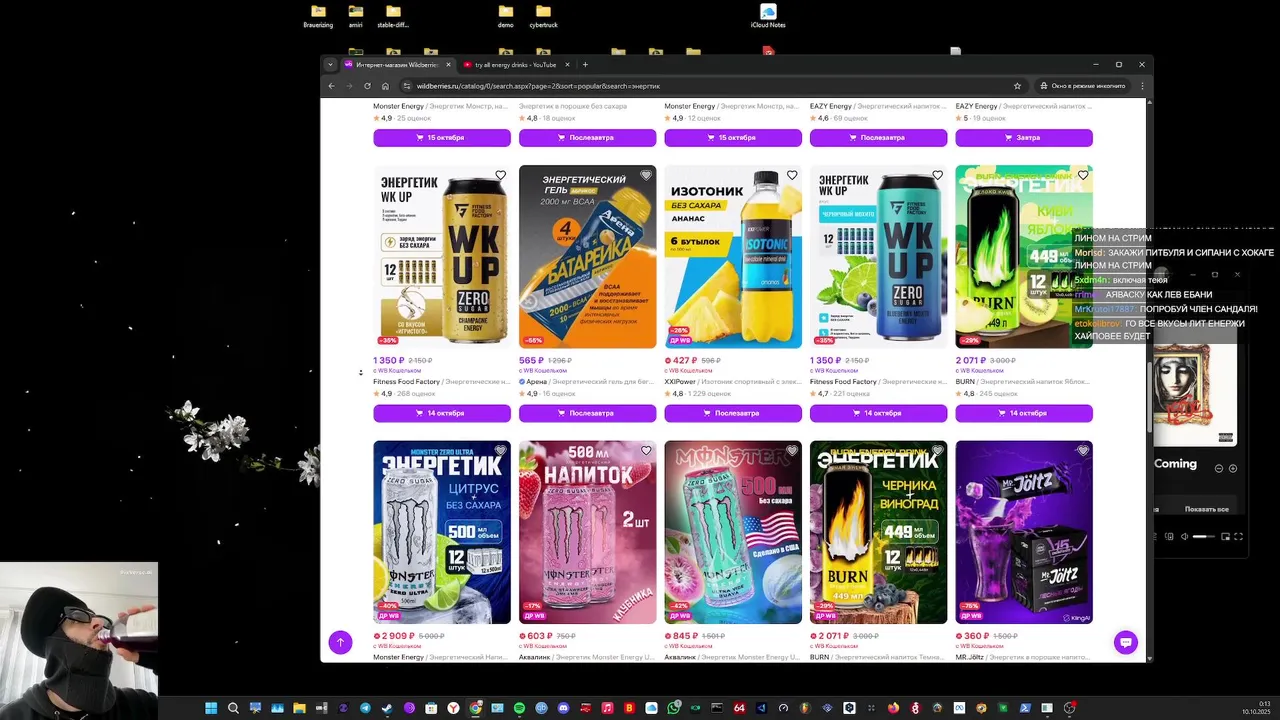Open new browser tab
The height and width of the screenshot is (720, 1280).
click(x=585, y=65)
